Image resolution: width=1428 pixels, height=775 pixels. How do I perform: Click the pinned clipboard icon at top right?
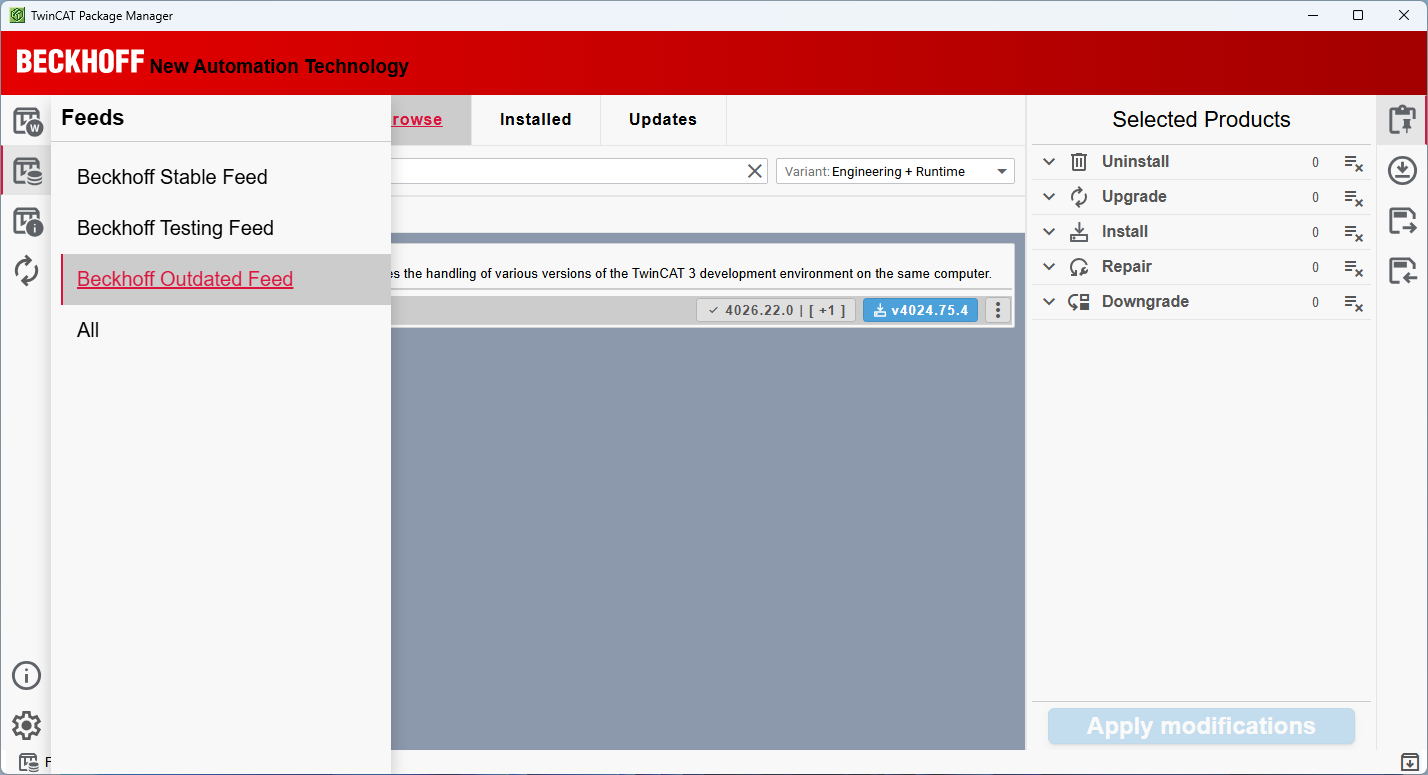(x=1402, y=120)
